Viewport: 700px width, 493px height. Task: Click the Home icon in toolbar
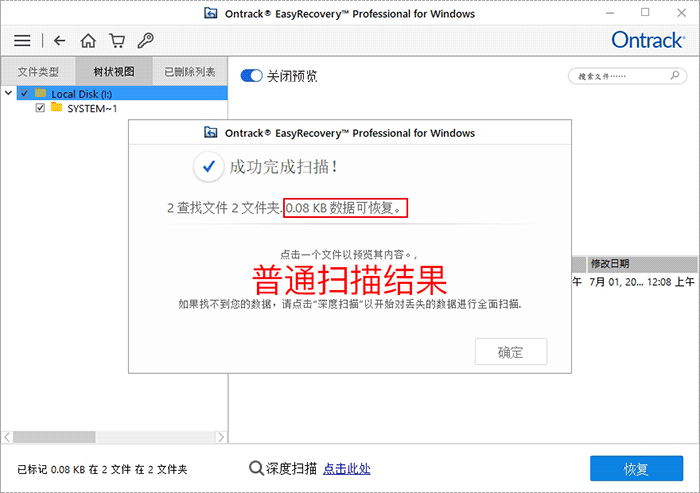(88, 41)
